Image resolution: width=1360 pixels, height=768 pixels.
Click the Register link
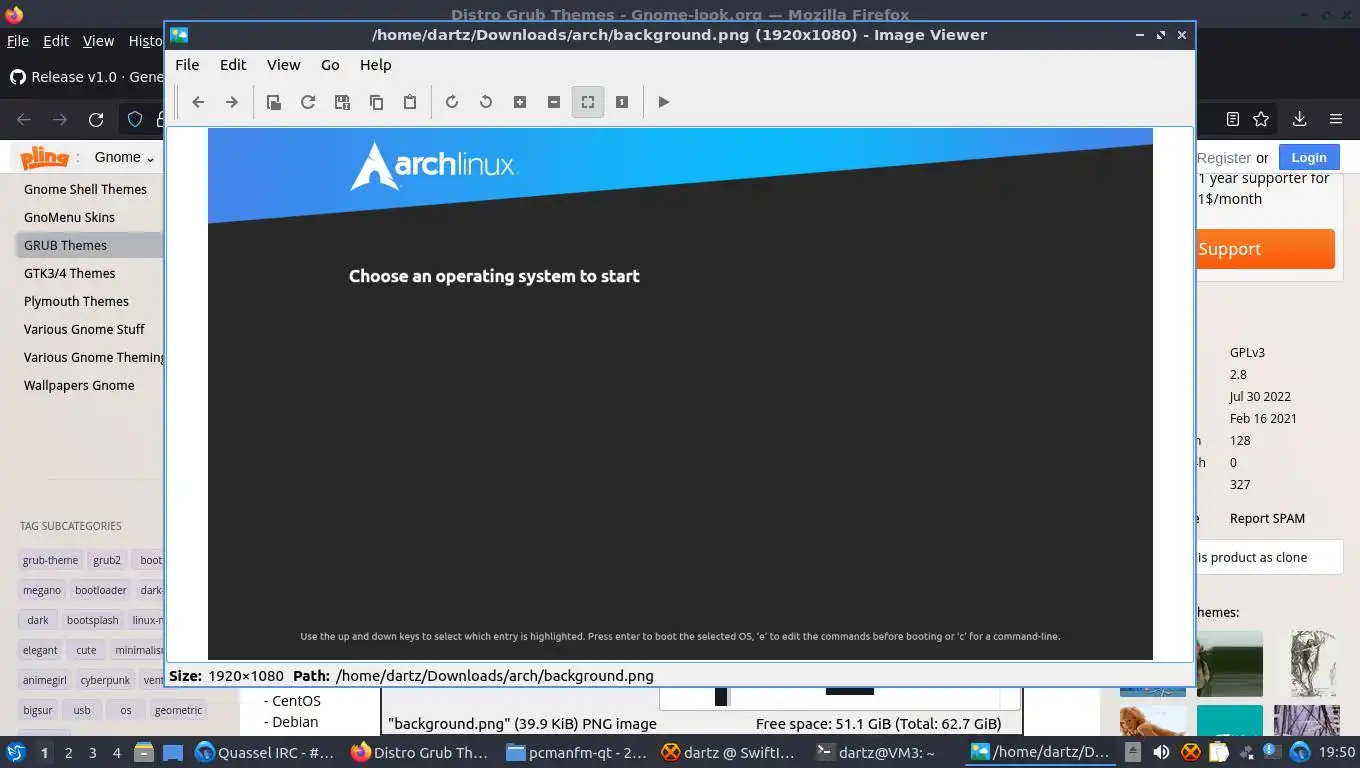coord(1223,158)
